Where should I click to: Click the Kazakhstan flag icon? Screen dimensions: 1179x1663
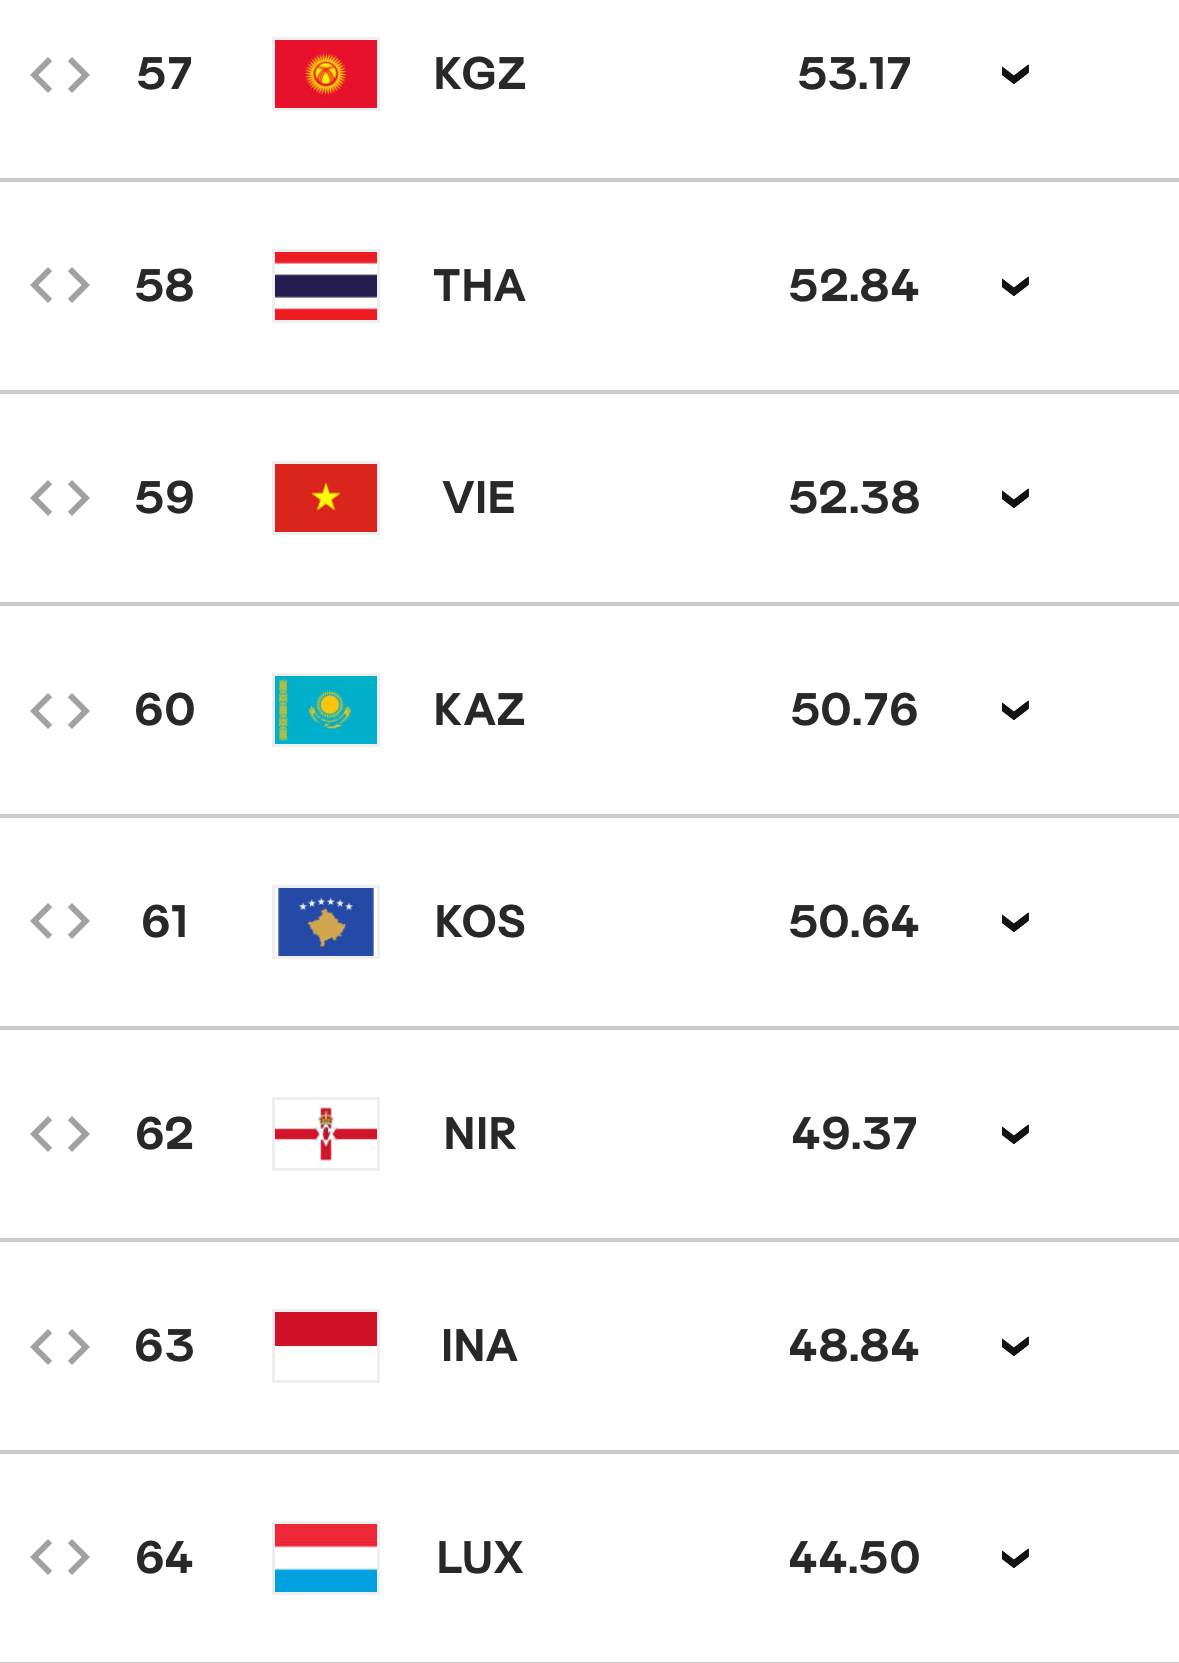pyautogui.click(x=326, y=710)
